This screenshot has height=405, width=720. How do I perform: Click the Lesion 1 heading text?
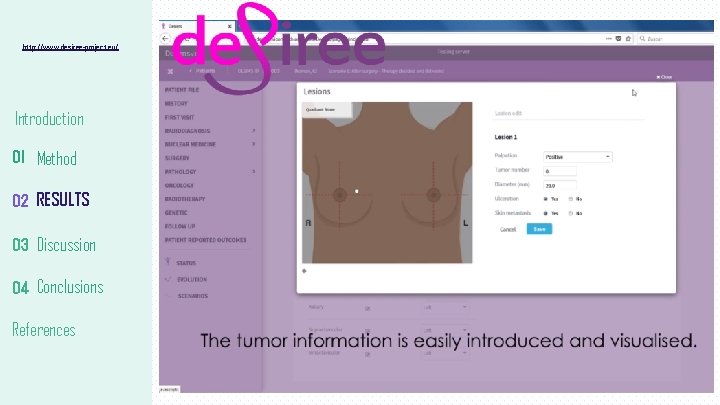[506, 137]
